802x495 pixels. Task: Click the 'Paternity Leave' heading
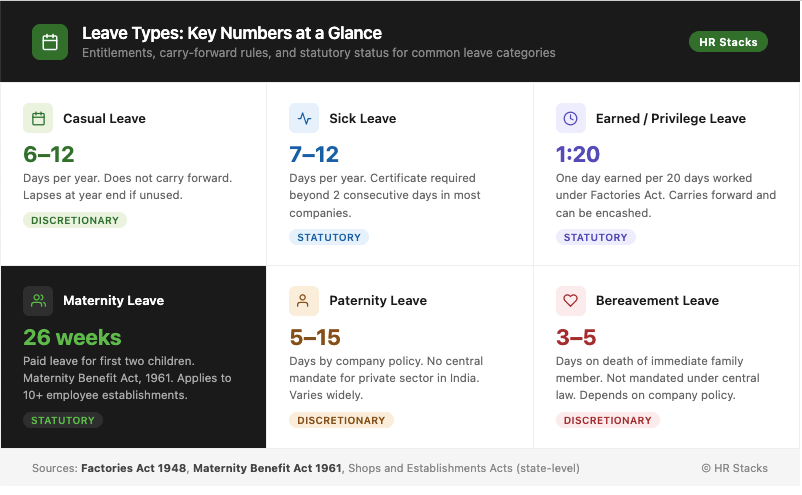pyautogui.click(x=378, y=301)
